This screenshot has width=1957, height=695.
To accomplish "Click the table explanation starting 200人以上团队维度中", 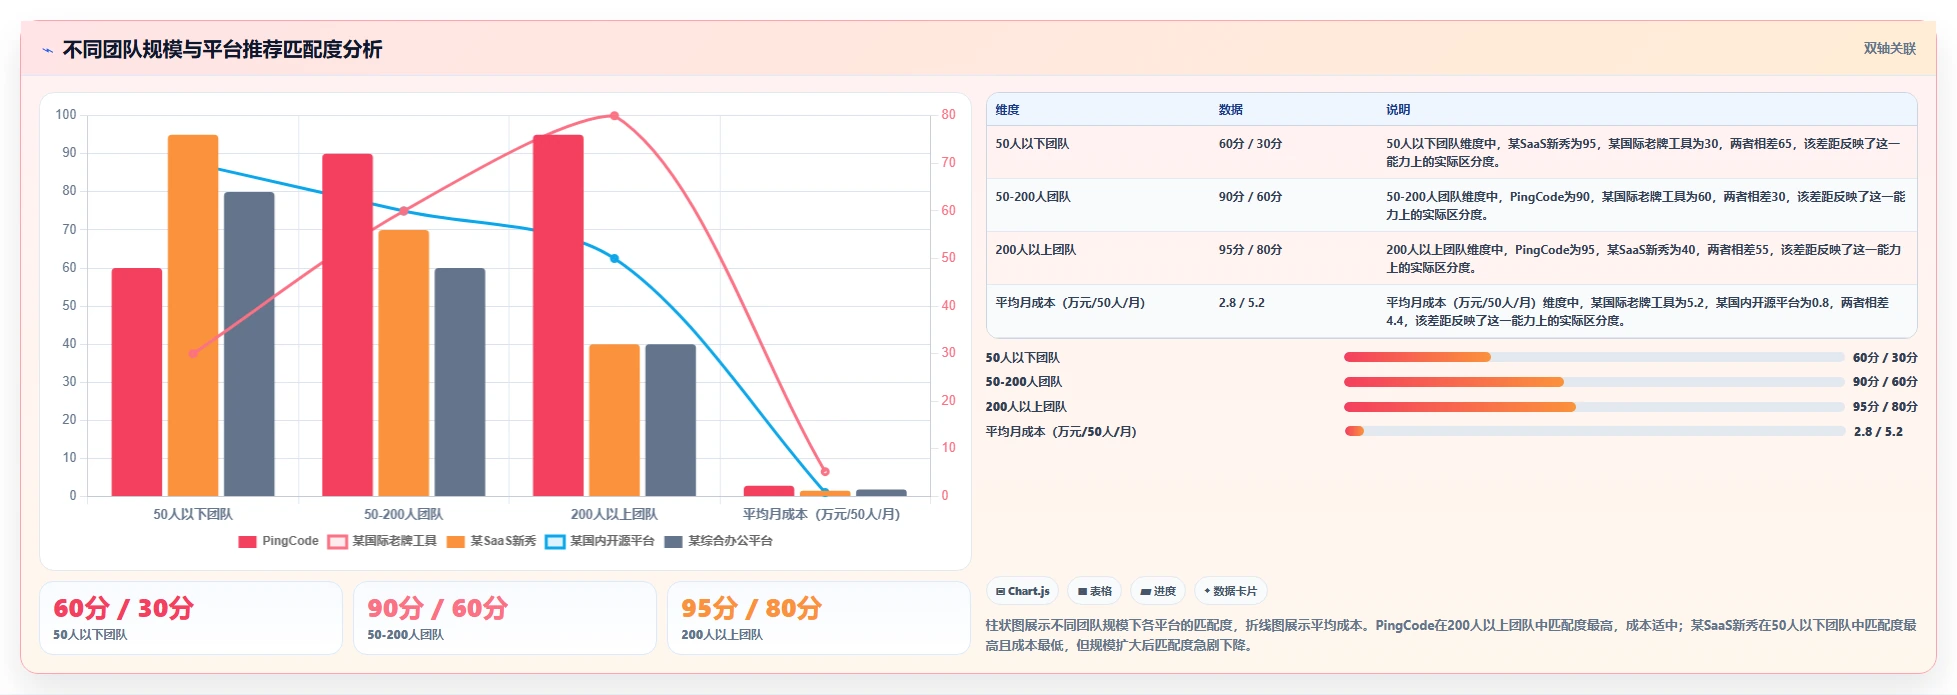I will pos(1643,259).
